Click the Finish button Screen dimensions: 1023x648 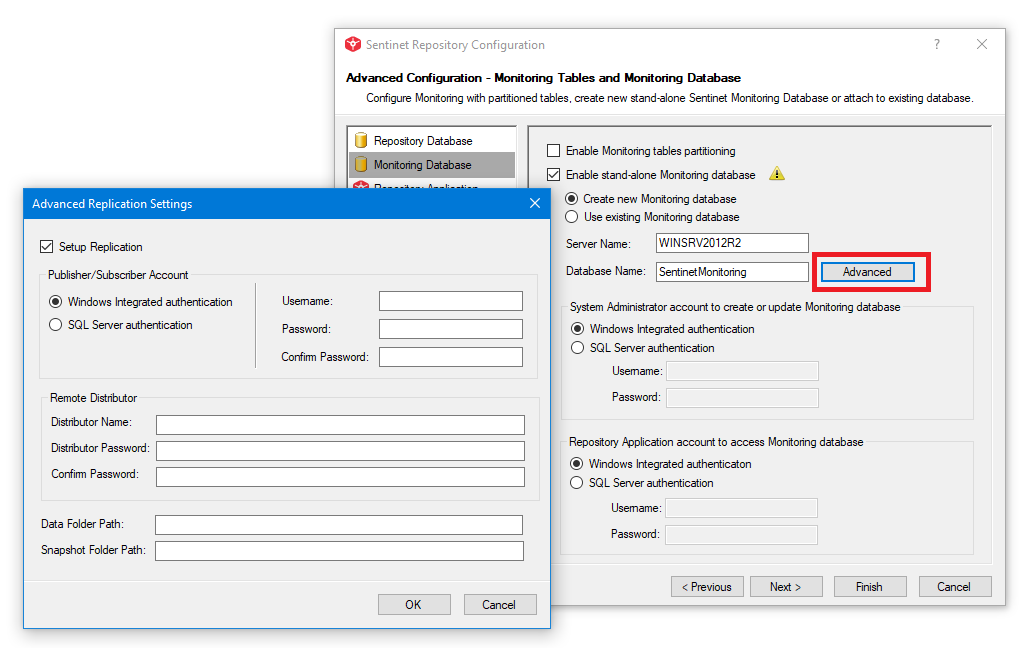(870, 587)
